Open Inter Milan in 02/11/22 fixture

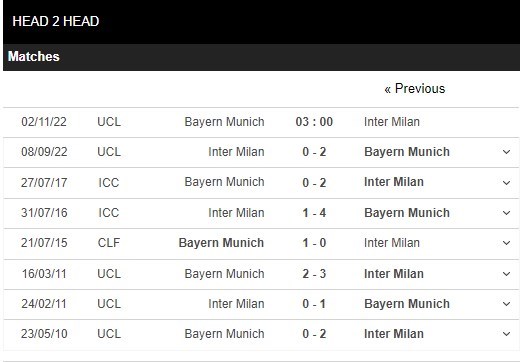click(x=392, y=122)
